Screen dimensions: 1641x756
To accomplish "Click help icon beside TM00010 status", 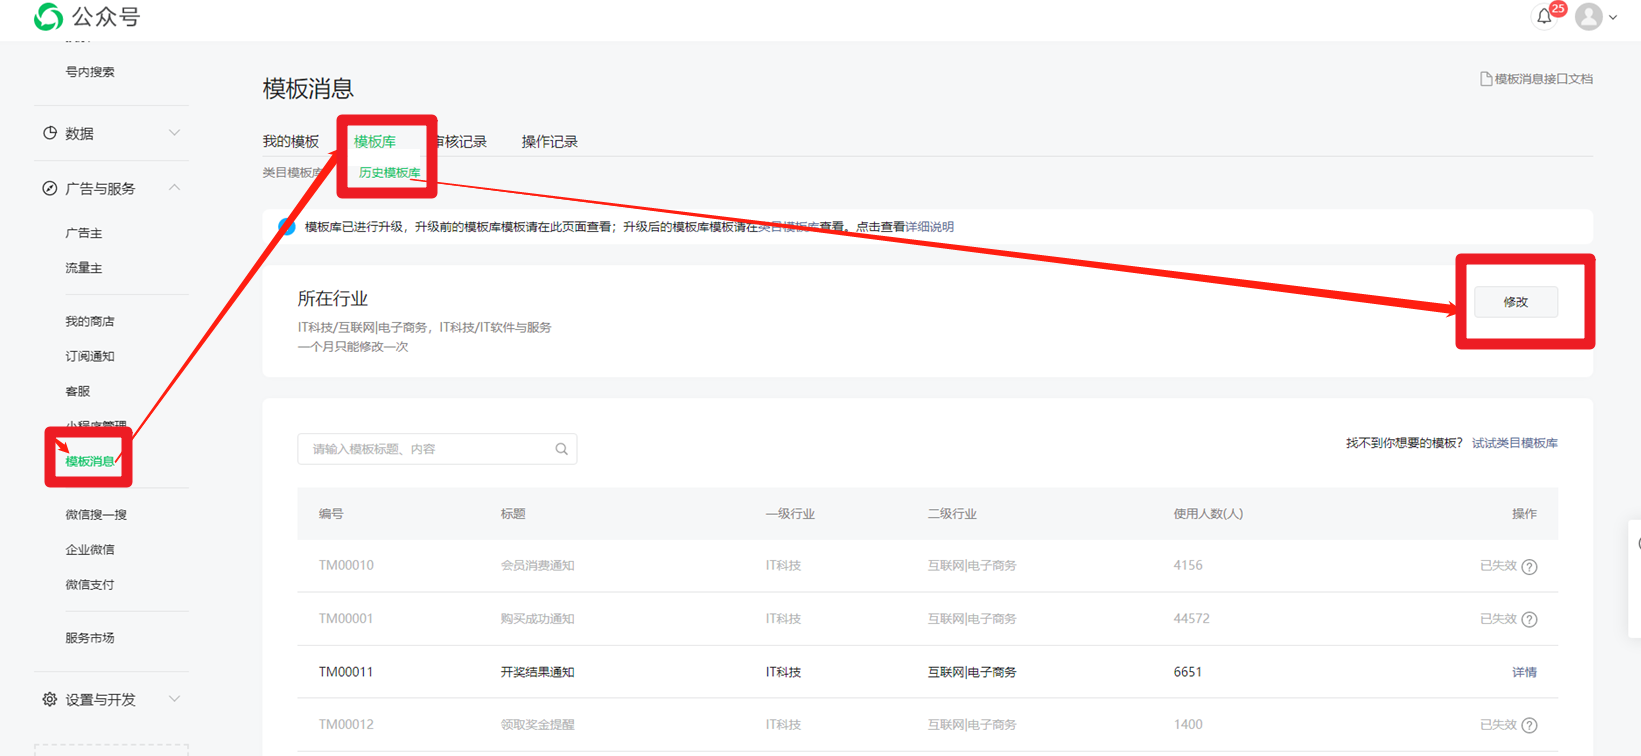I will (1529, 567).
